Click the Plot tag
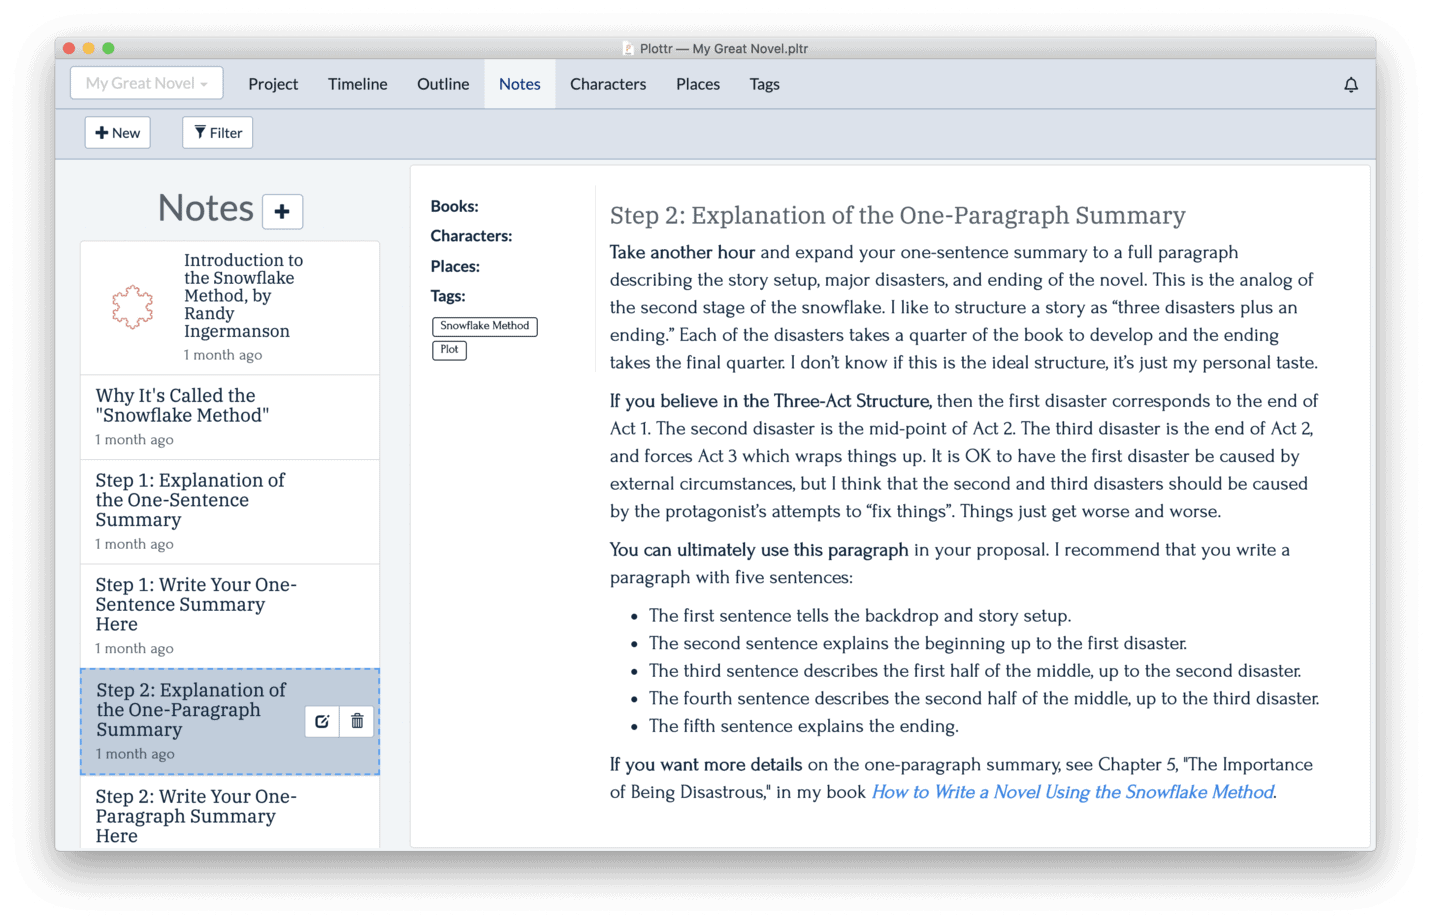Viewport: 1431px width, 924px height. pyautogui.click(x=449, y=350)
